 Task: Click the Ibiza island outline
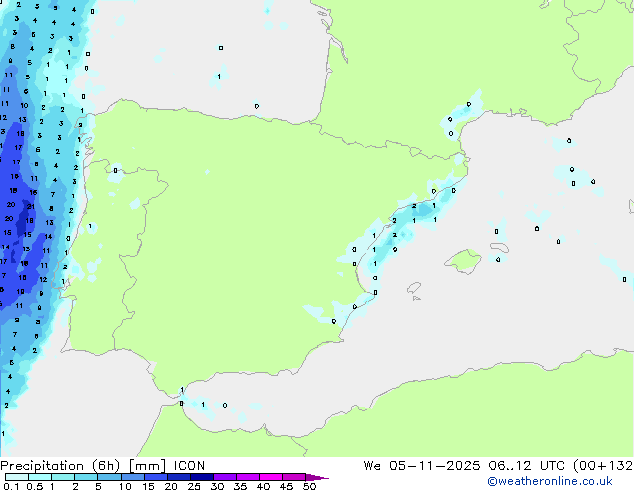coord(414,288)
